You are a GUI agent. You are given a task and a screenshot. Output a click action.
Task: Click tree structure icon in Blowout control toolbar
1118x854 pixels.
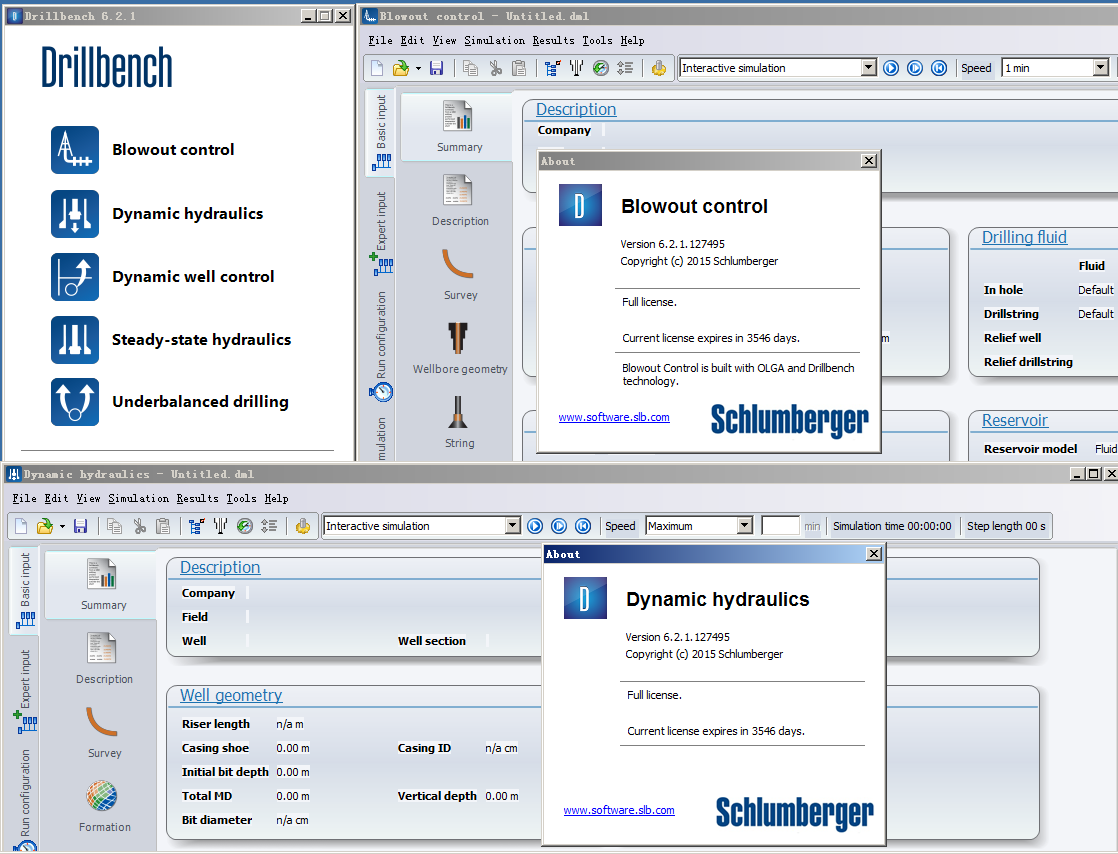click(552, 68)
